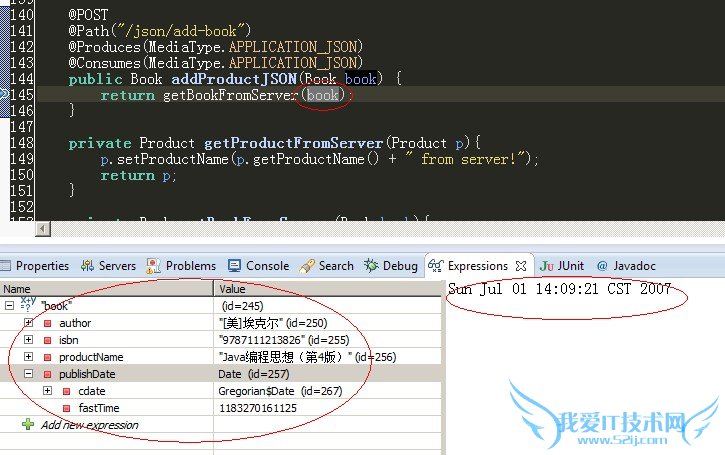Click the Console monitor icon
725x455 pixels.
234,265
